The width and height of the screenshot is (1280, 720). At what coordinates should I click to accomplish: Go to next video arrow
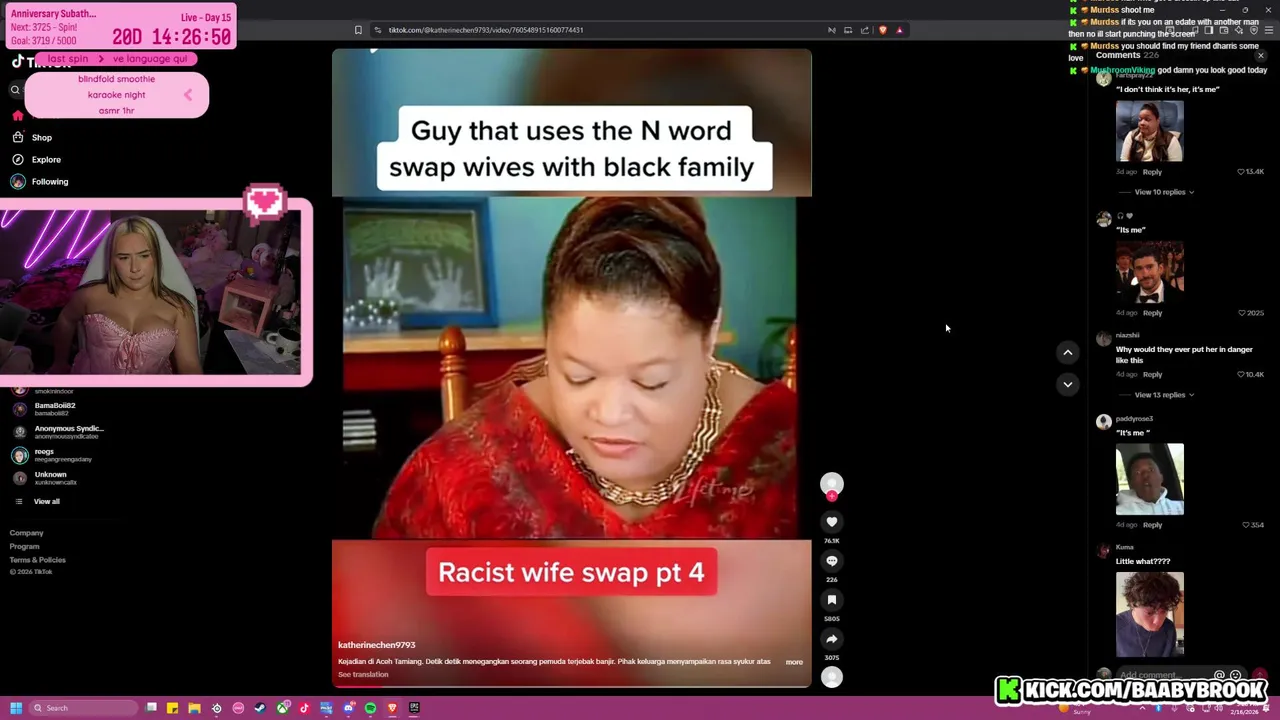pos(1067,384)
